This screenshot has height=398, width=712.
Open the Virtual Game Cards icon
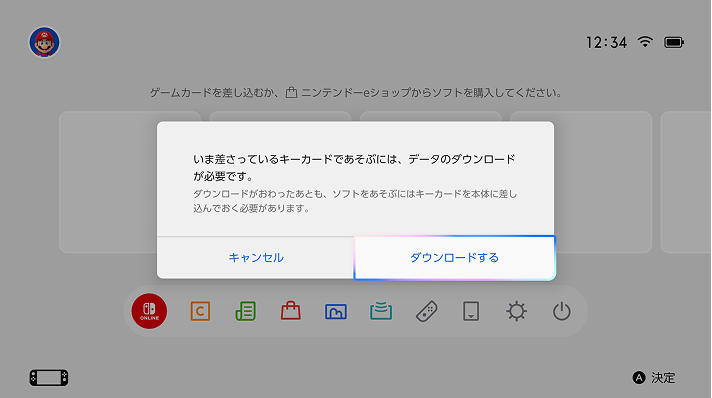(x=471, y=312)
